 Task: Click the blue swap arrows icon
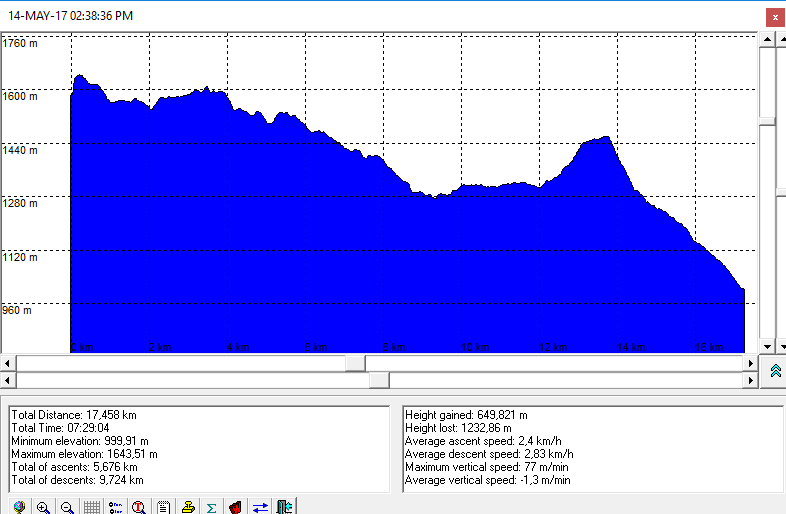260,507
